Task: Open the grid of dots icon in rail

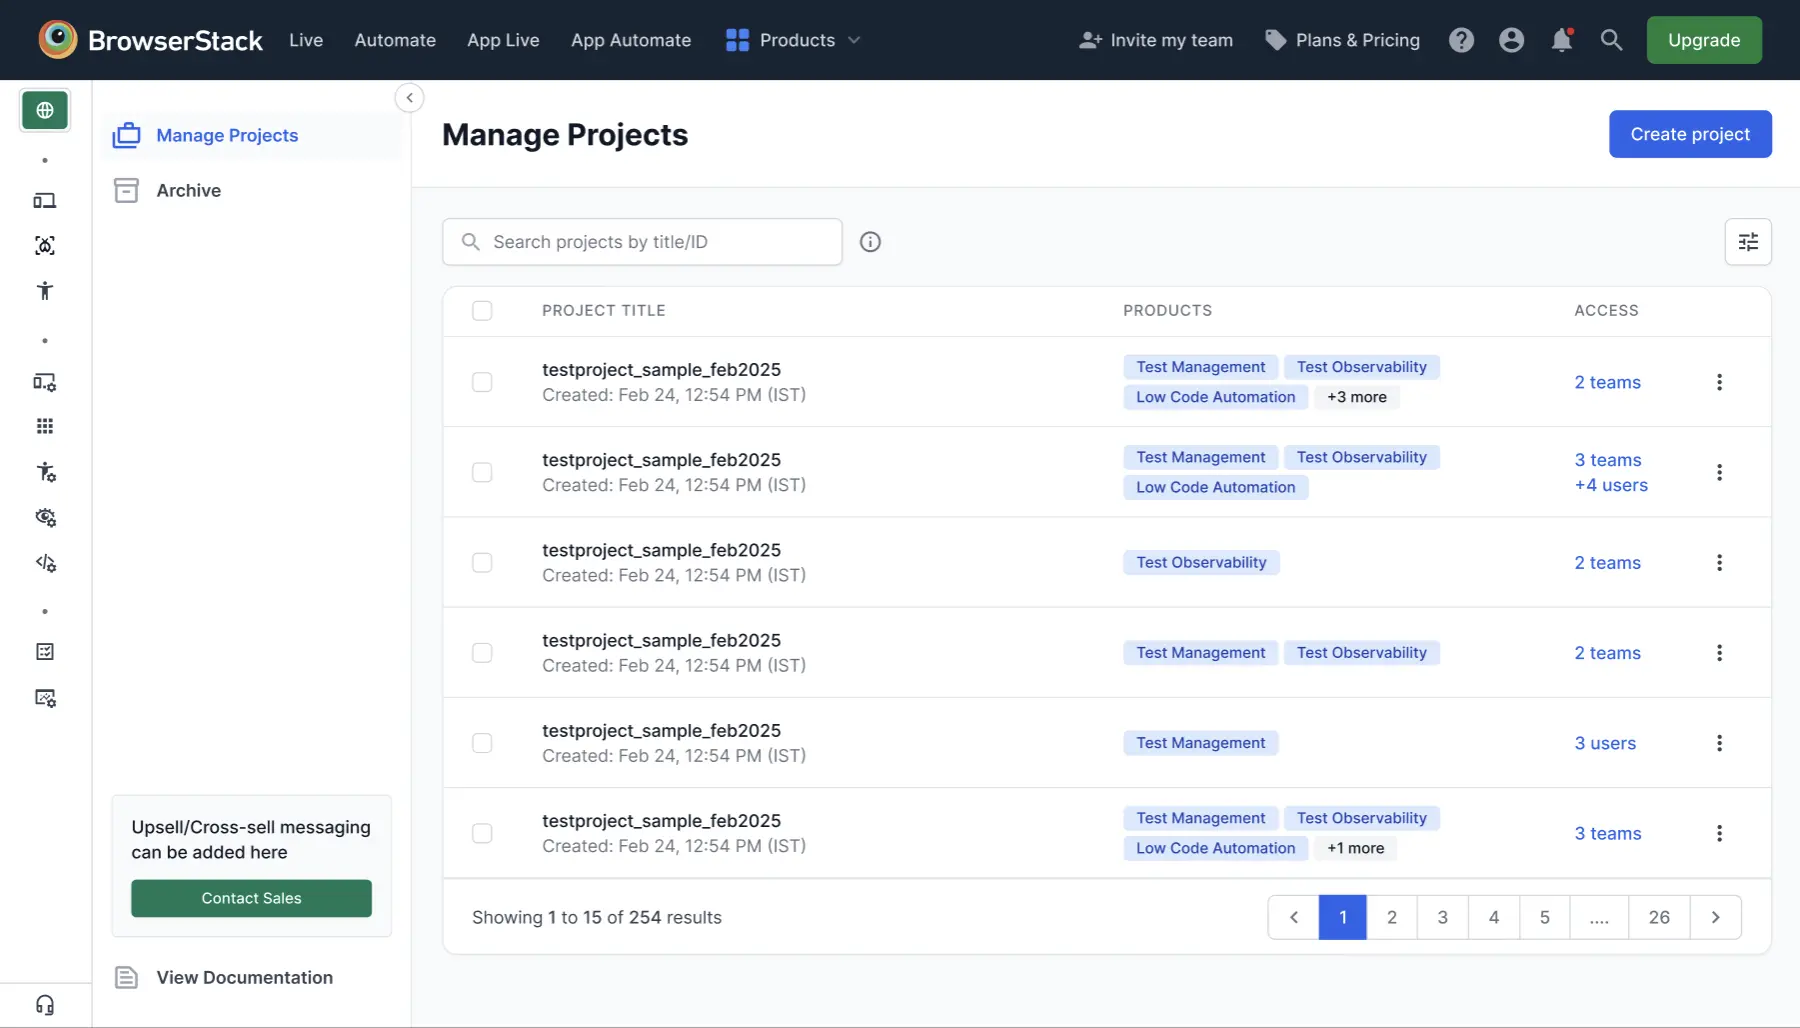Action: pos(45,426)
